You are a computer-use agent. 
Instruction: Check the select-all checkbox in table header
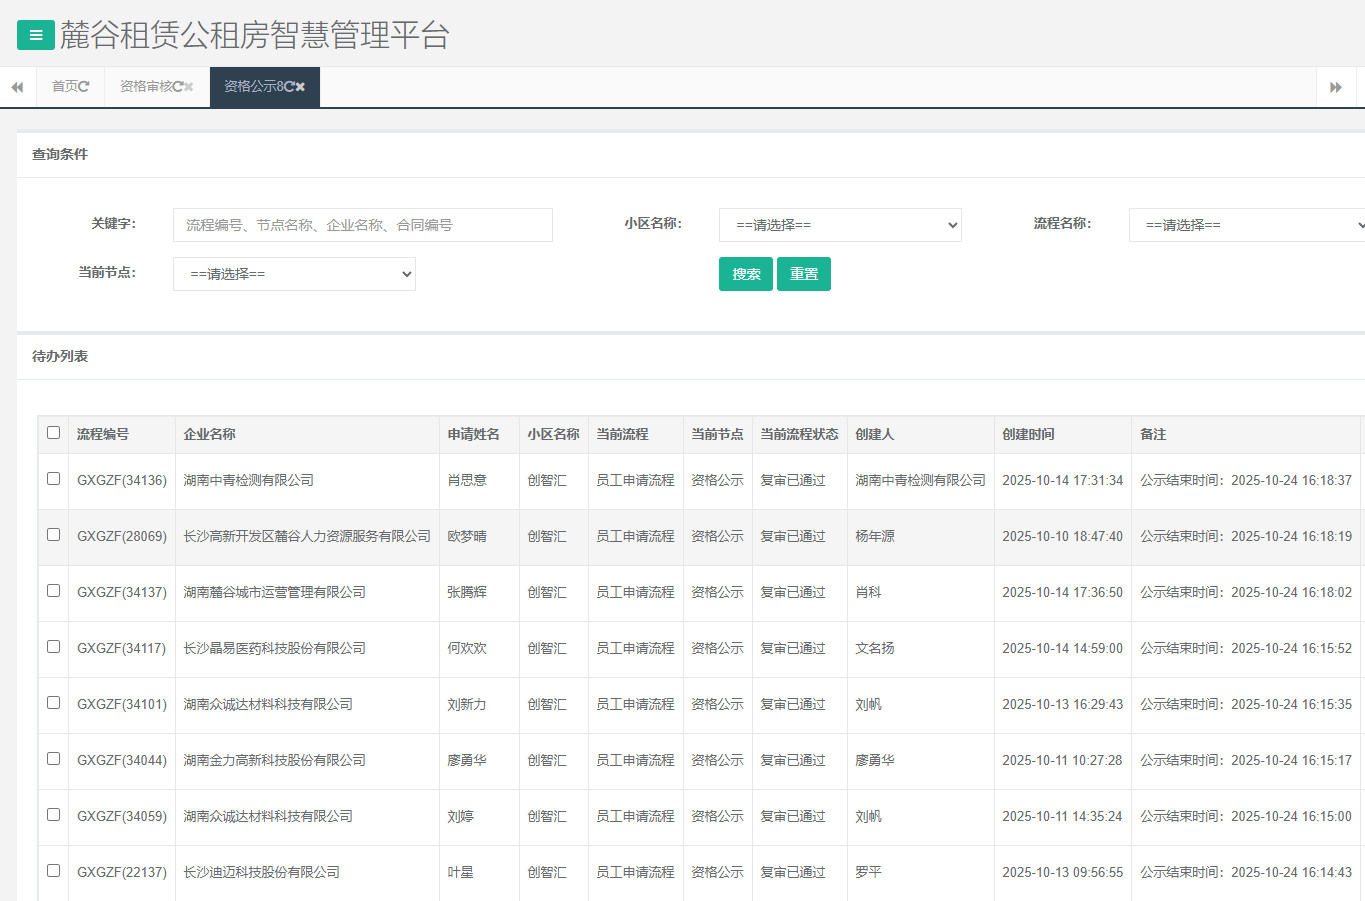[54, 433]
